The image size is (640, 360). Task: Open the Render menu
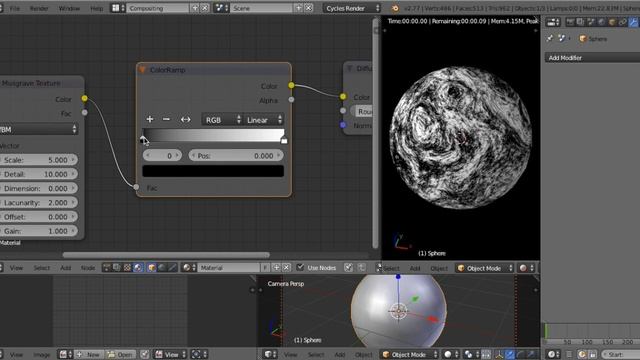click(39, 8)
